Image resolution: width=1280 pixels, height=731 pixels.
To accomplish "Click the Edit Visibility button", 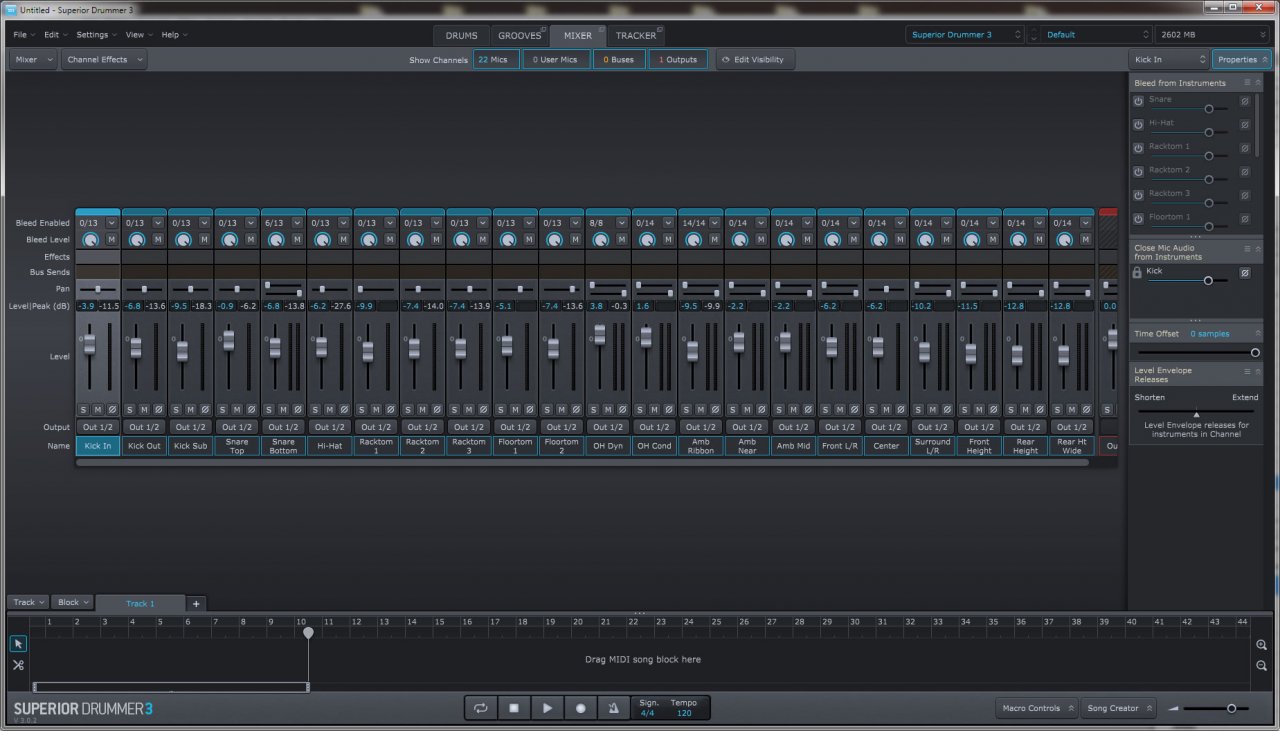I will (x=756, y=59).
